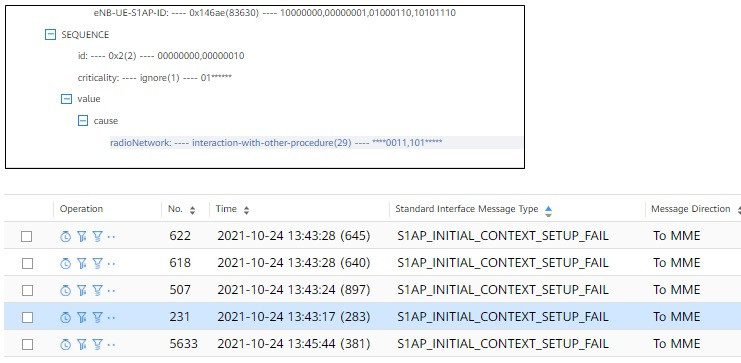Select the eNB-UE-S1AP-ID line

coord(275,13)
